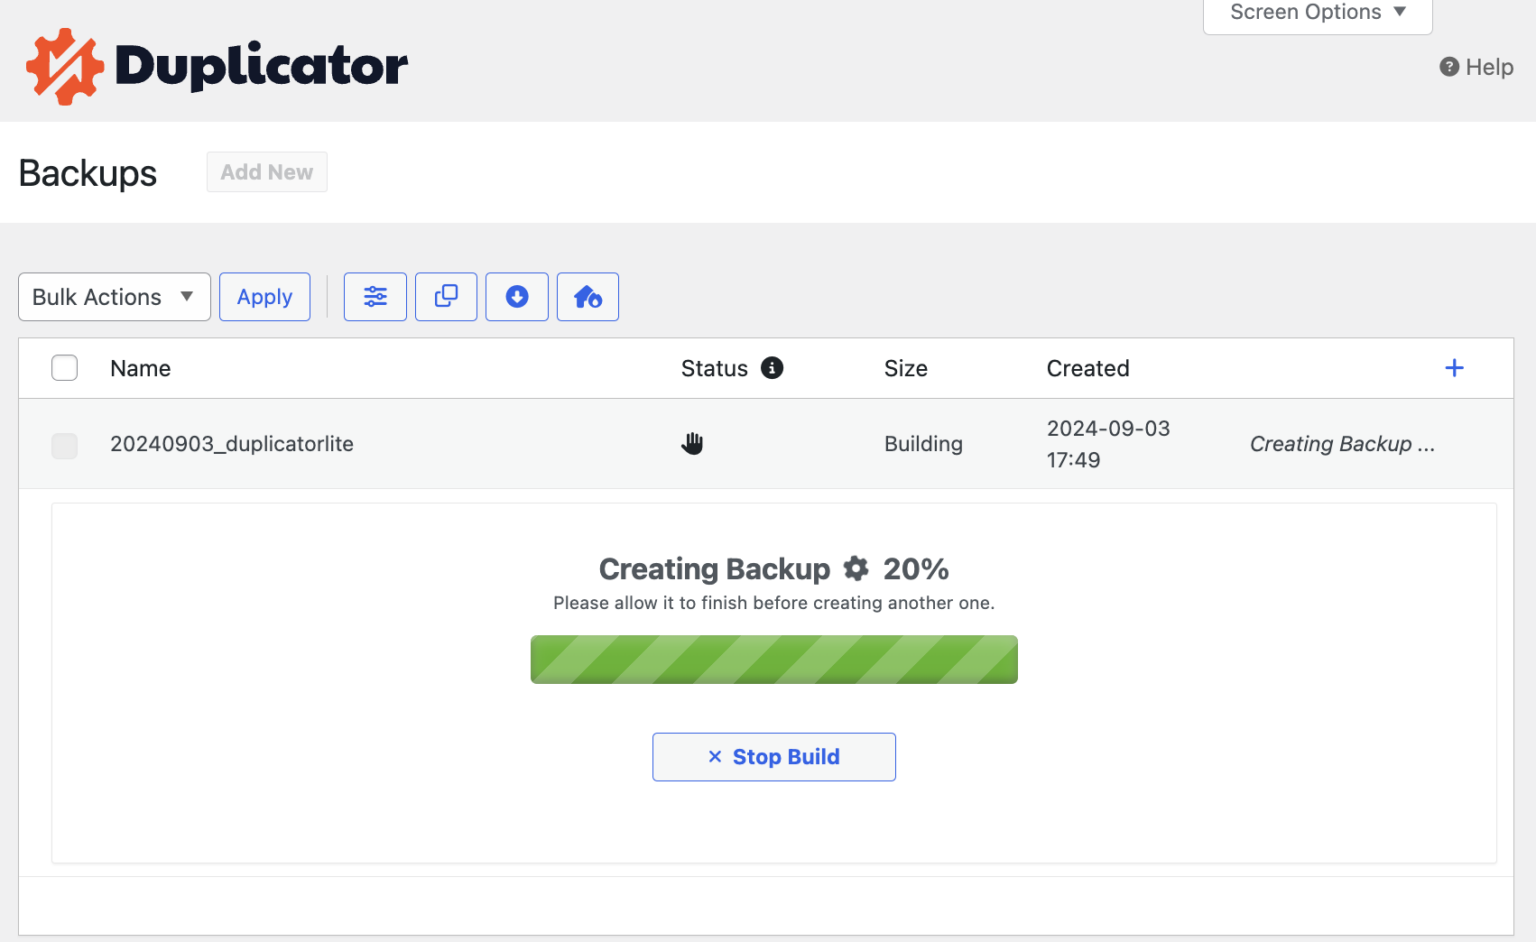Open the Bulk Actions dropdown
The height and width of the screenshot is (942, 1536).
point(114,297)
